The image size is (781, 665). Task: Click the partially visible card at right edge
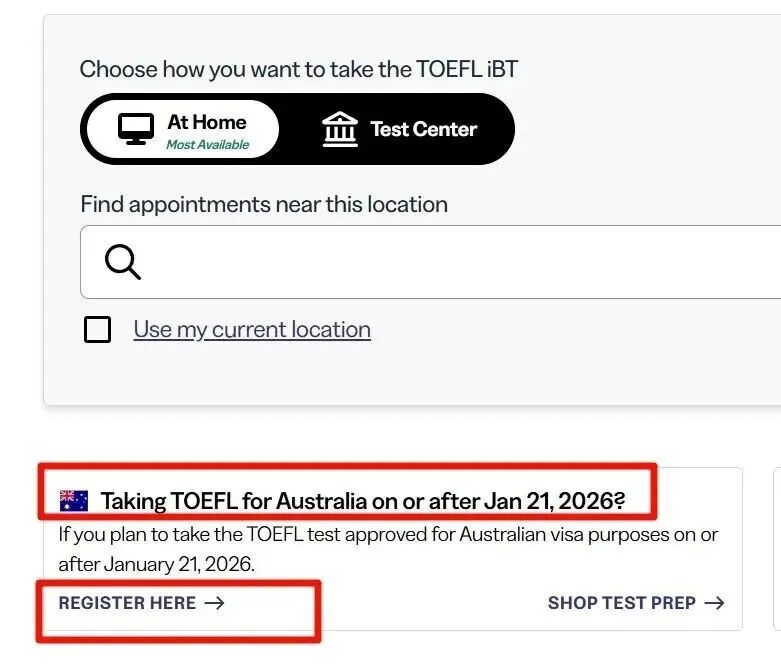click(777, 548)
